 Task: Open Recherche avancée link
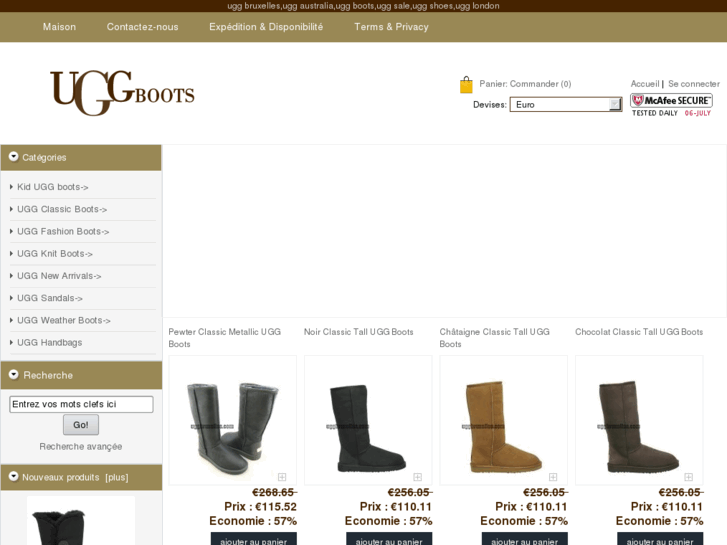tap(81, 446)
